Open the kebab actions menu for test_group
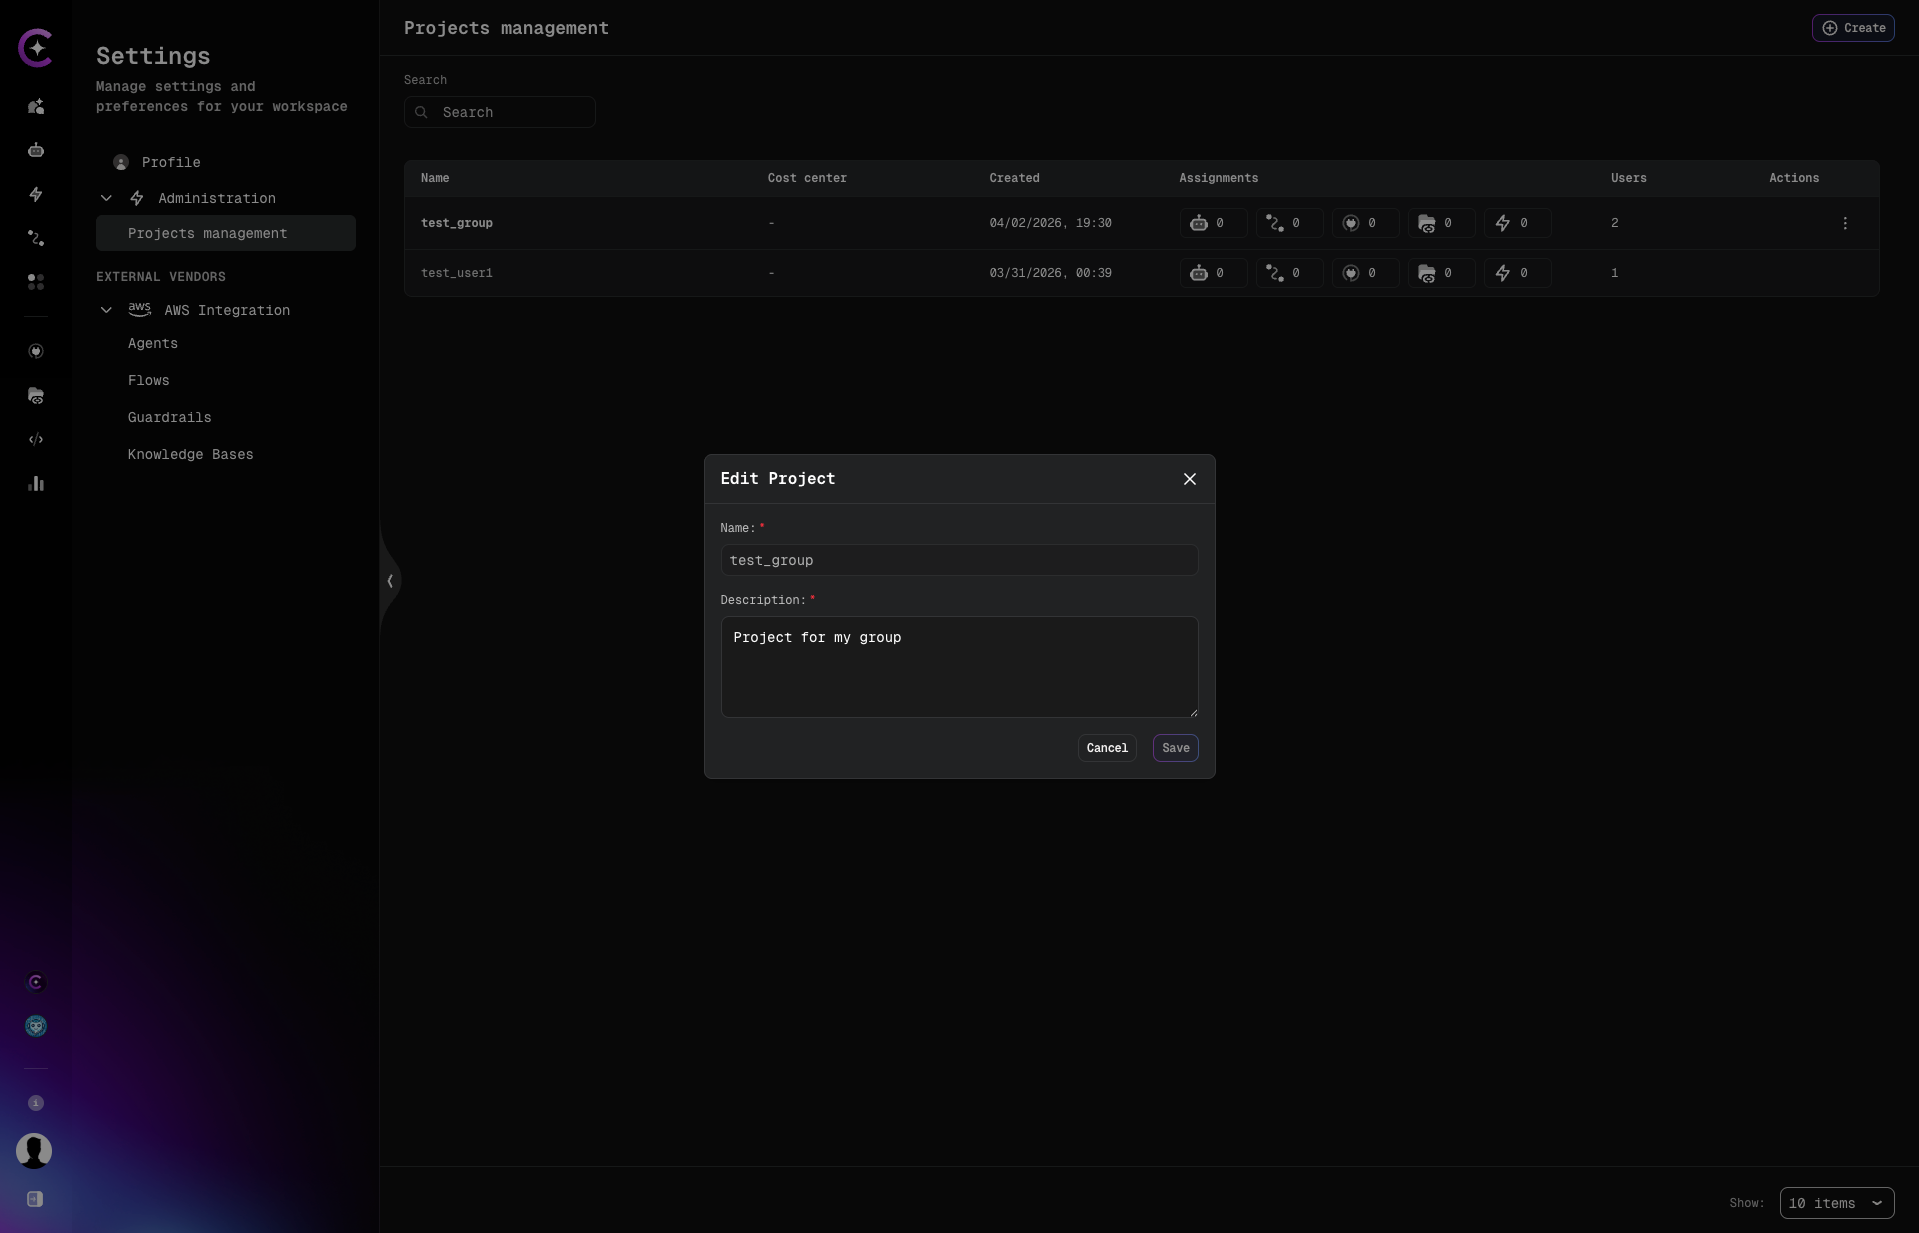The width and height of the screenshot is (1919, 1233). pos(1845,223)
